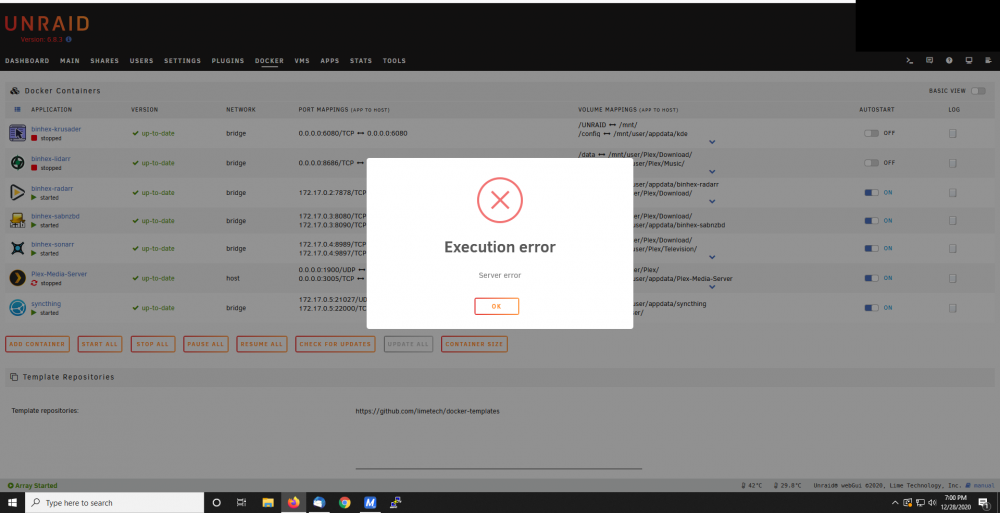
Task: Click the monitor info icon in header
Action: [969, 61]
